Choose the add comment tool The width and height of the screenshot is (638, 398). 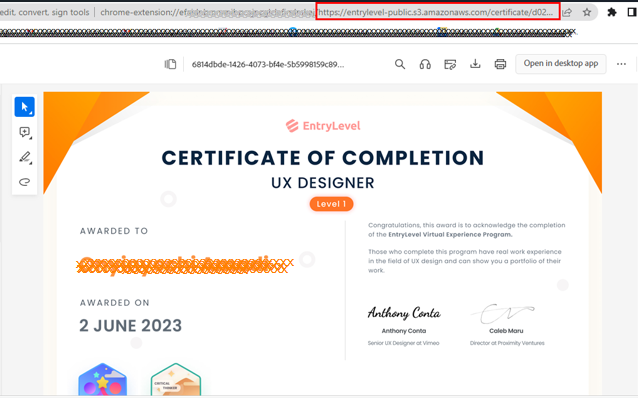(24, 132)
